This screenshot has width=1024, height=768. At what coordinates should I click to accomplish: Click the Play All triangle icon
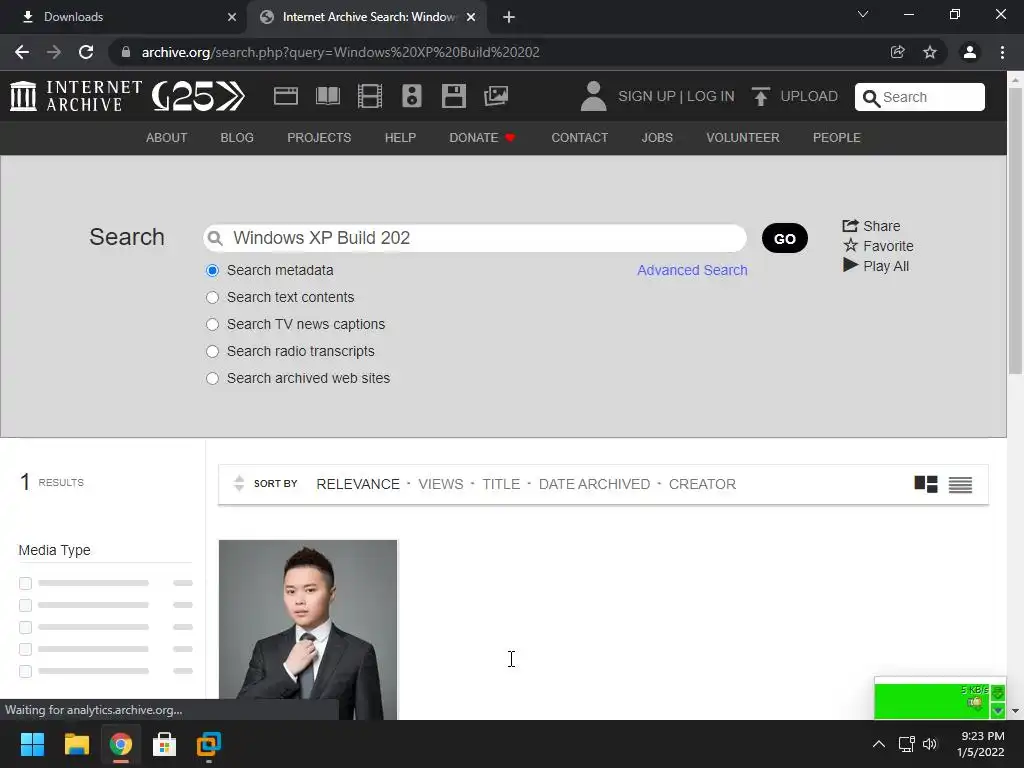pos(850,265)
